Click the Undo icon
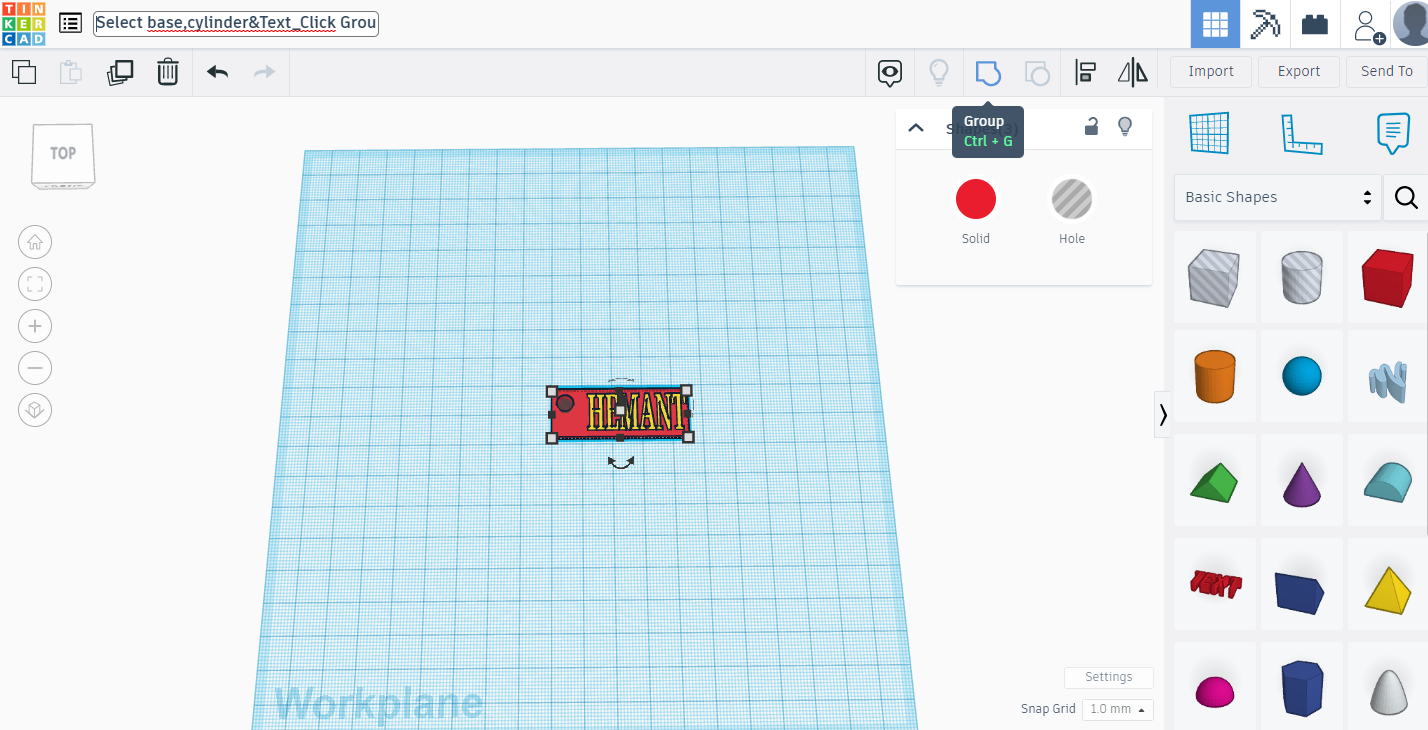 [216, 72]
